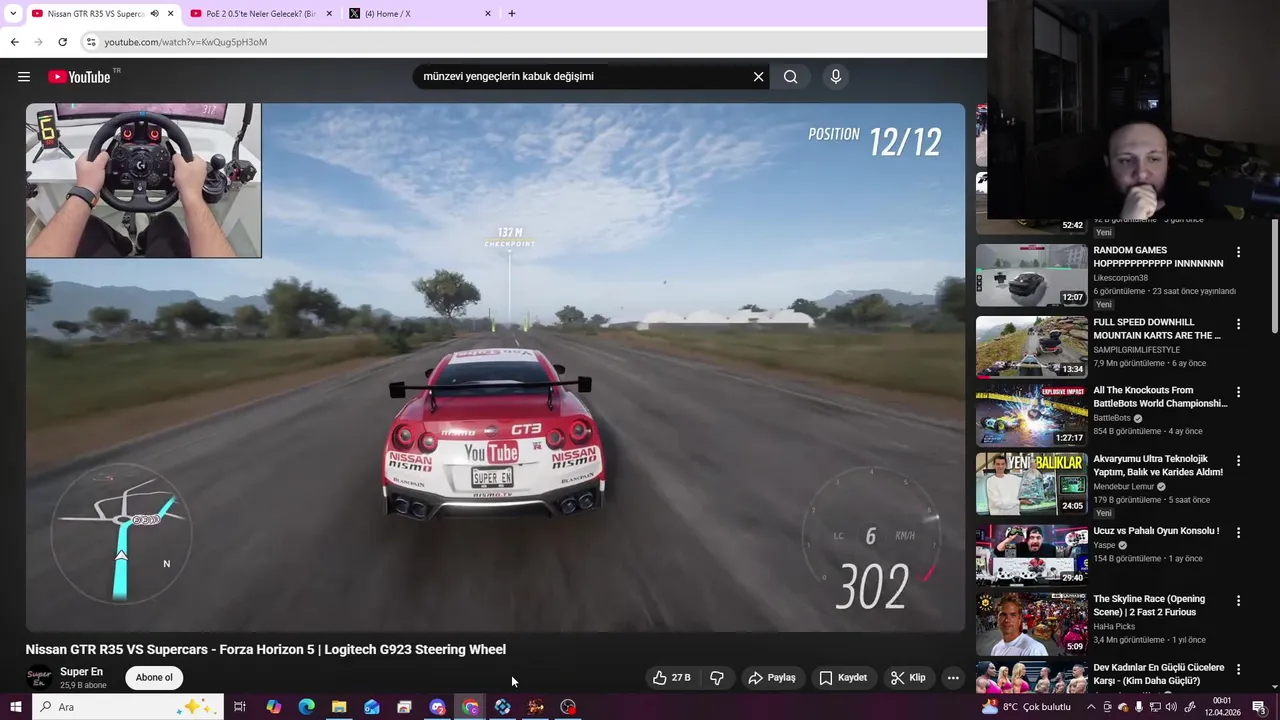Open the Chrome taskbar icon
Viewport: 1280px width, 720px height.
point(470,707)
